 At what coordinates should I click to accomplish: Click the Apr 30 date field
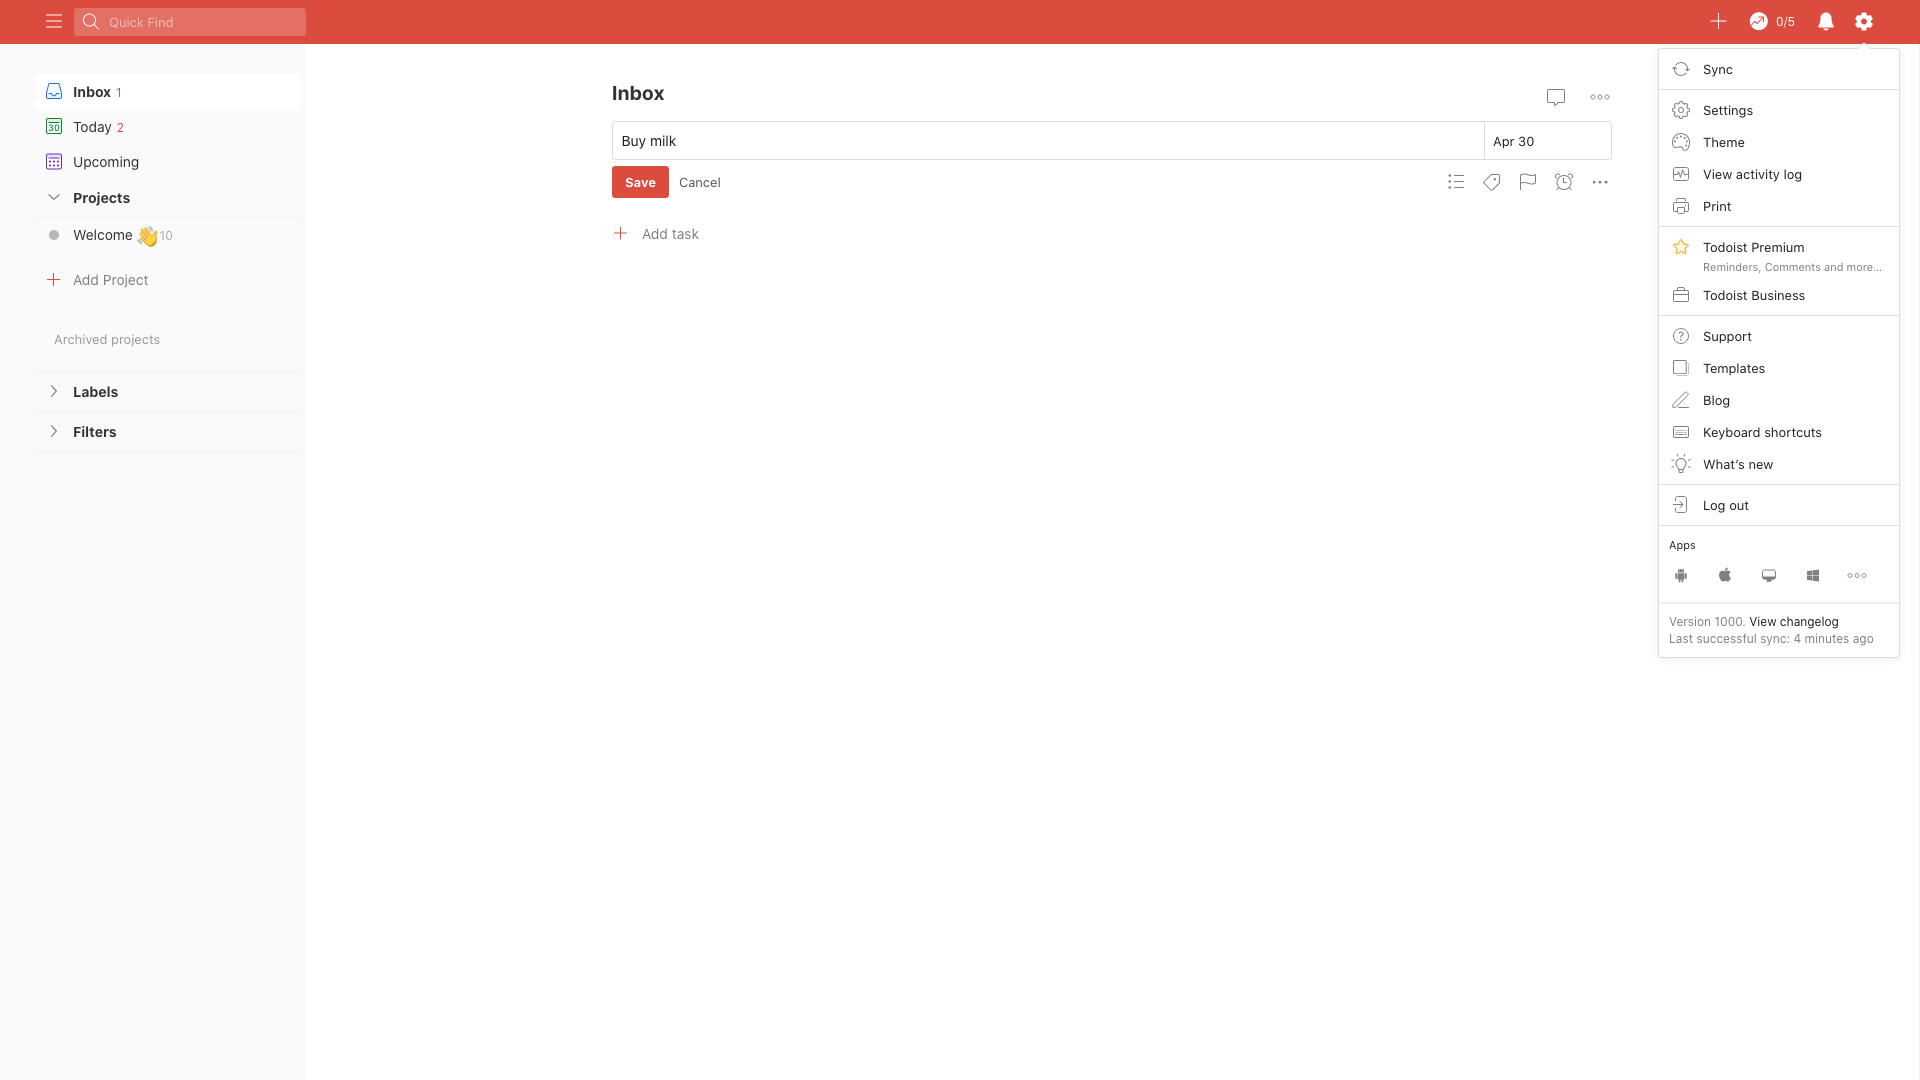1546,141
